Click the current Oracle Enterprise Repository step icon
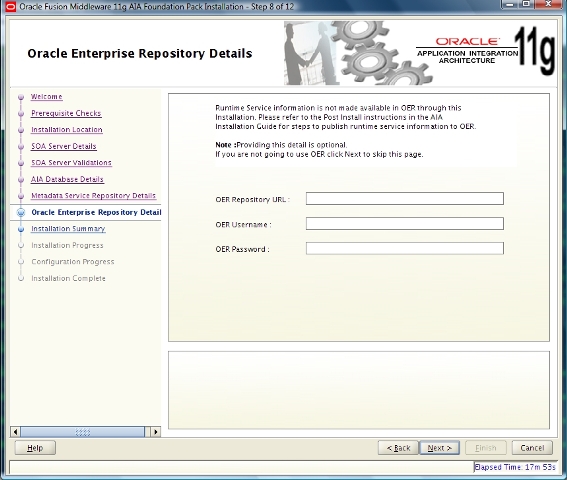 click(21, 212)
